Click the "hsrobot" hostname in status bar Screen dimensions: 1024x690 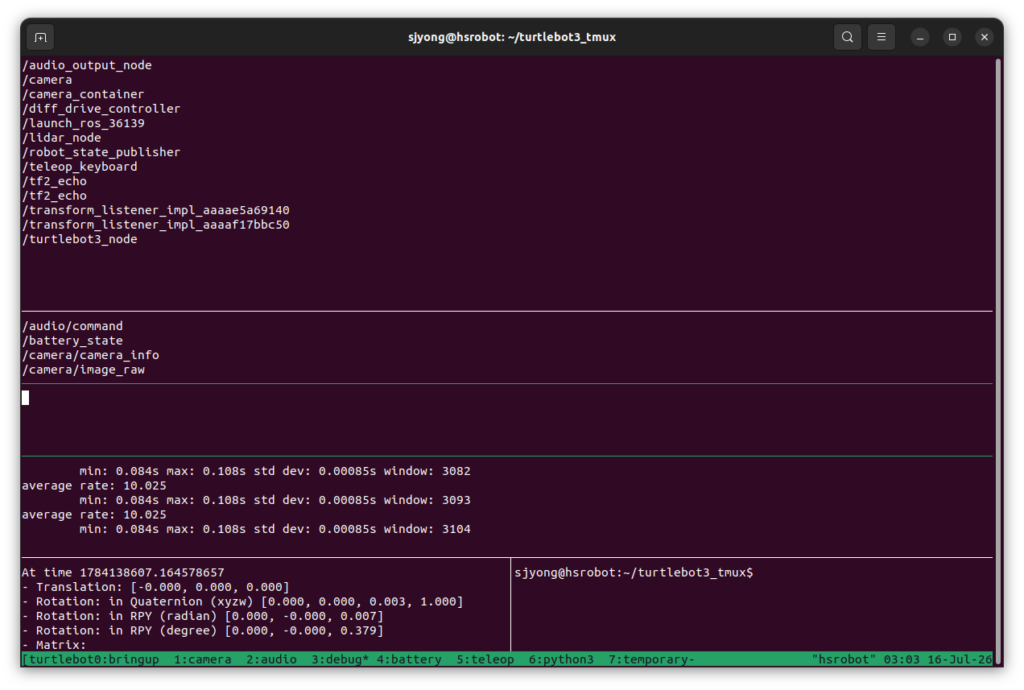tap(844, 659)
